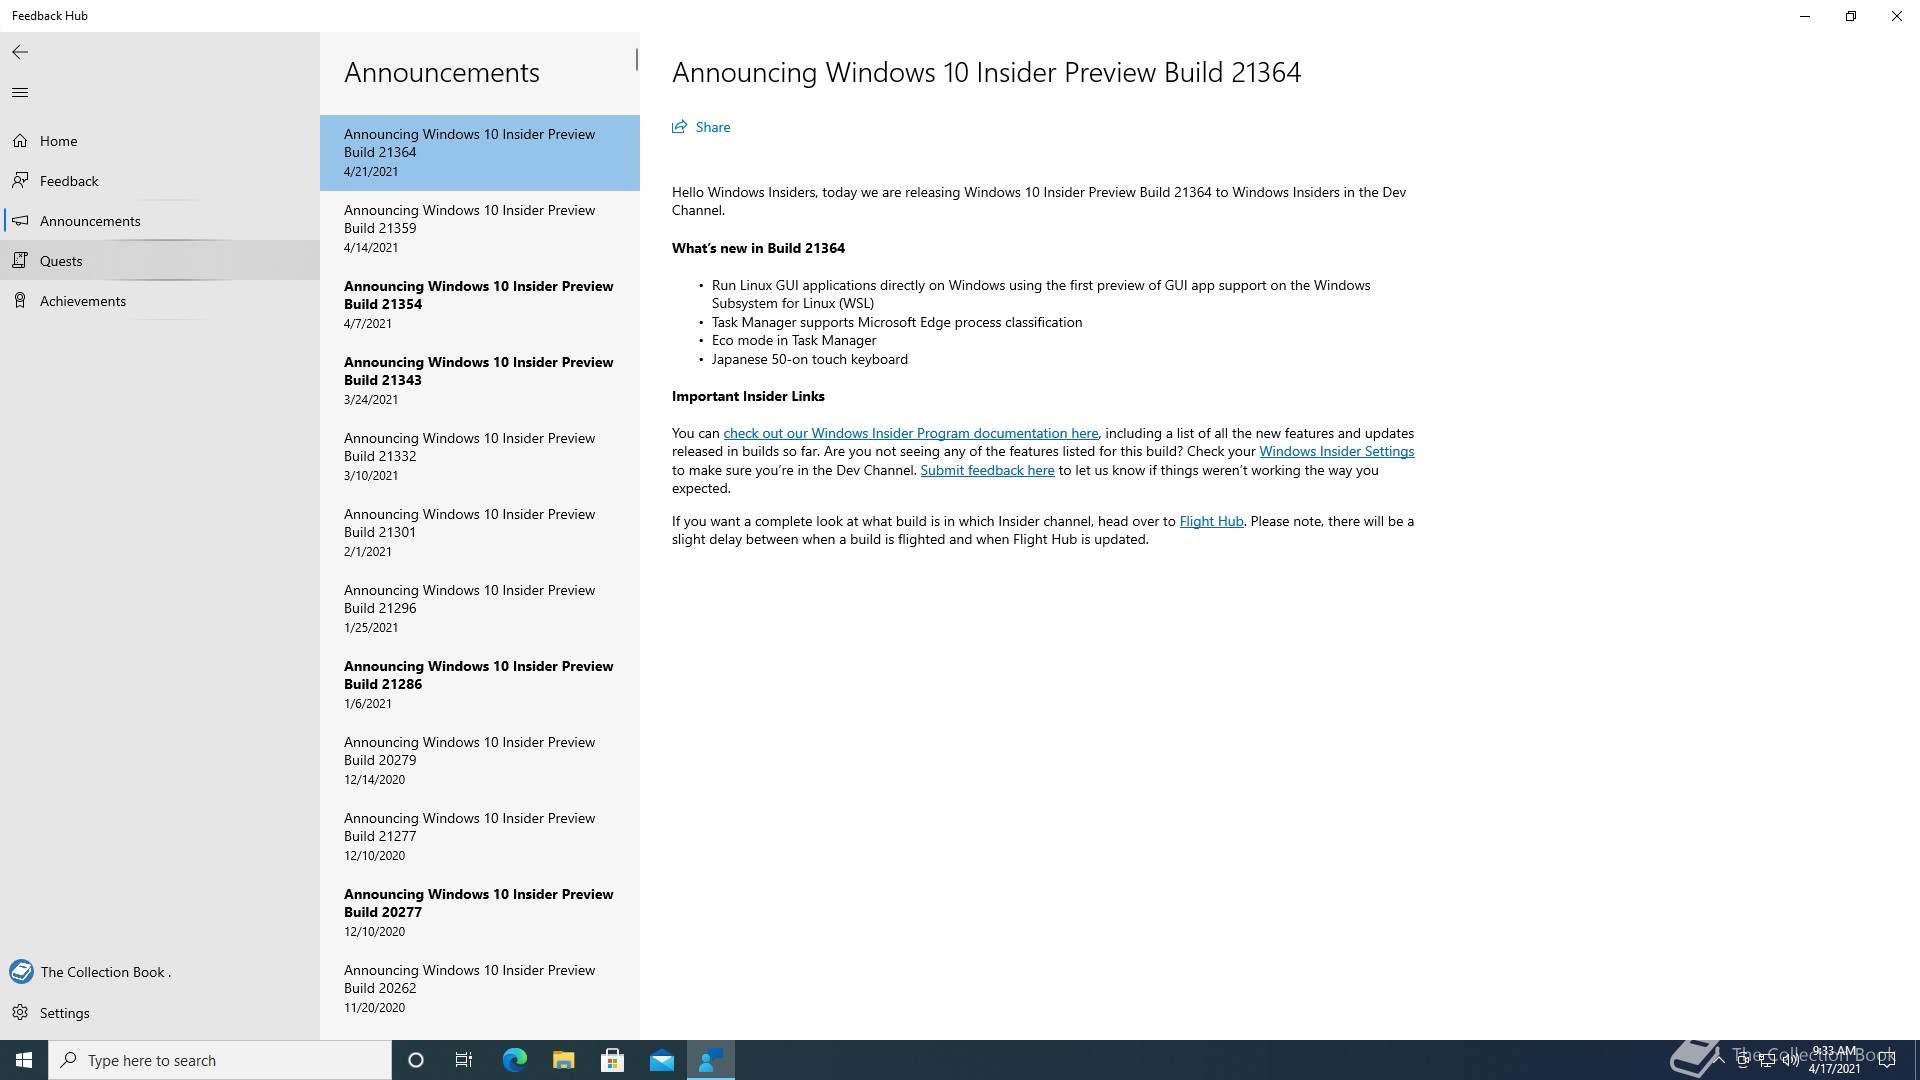Go to the Home section
This screenshot has height=1080, width=1920.
point(58,141)
